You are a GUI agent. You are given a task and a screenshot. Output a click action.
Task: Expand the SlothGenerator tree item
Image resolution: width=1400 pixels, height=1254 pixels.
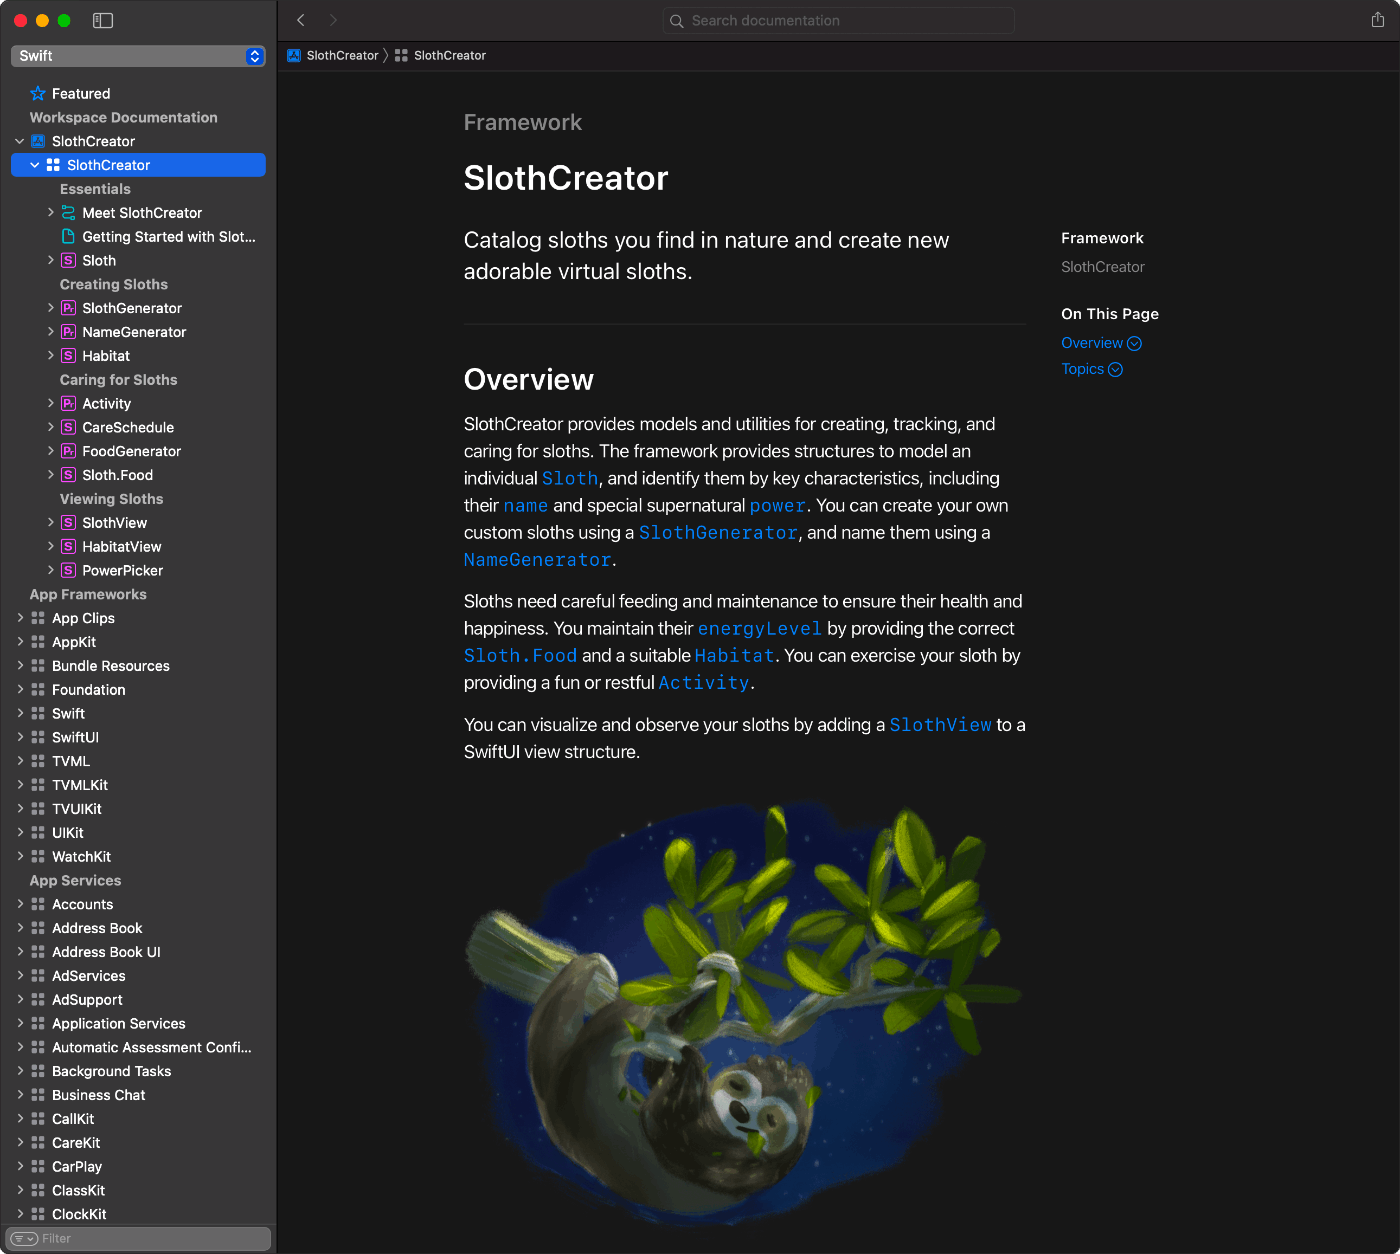tap(51, 308)
